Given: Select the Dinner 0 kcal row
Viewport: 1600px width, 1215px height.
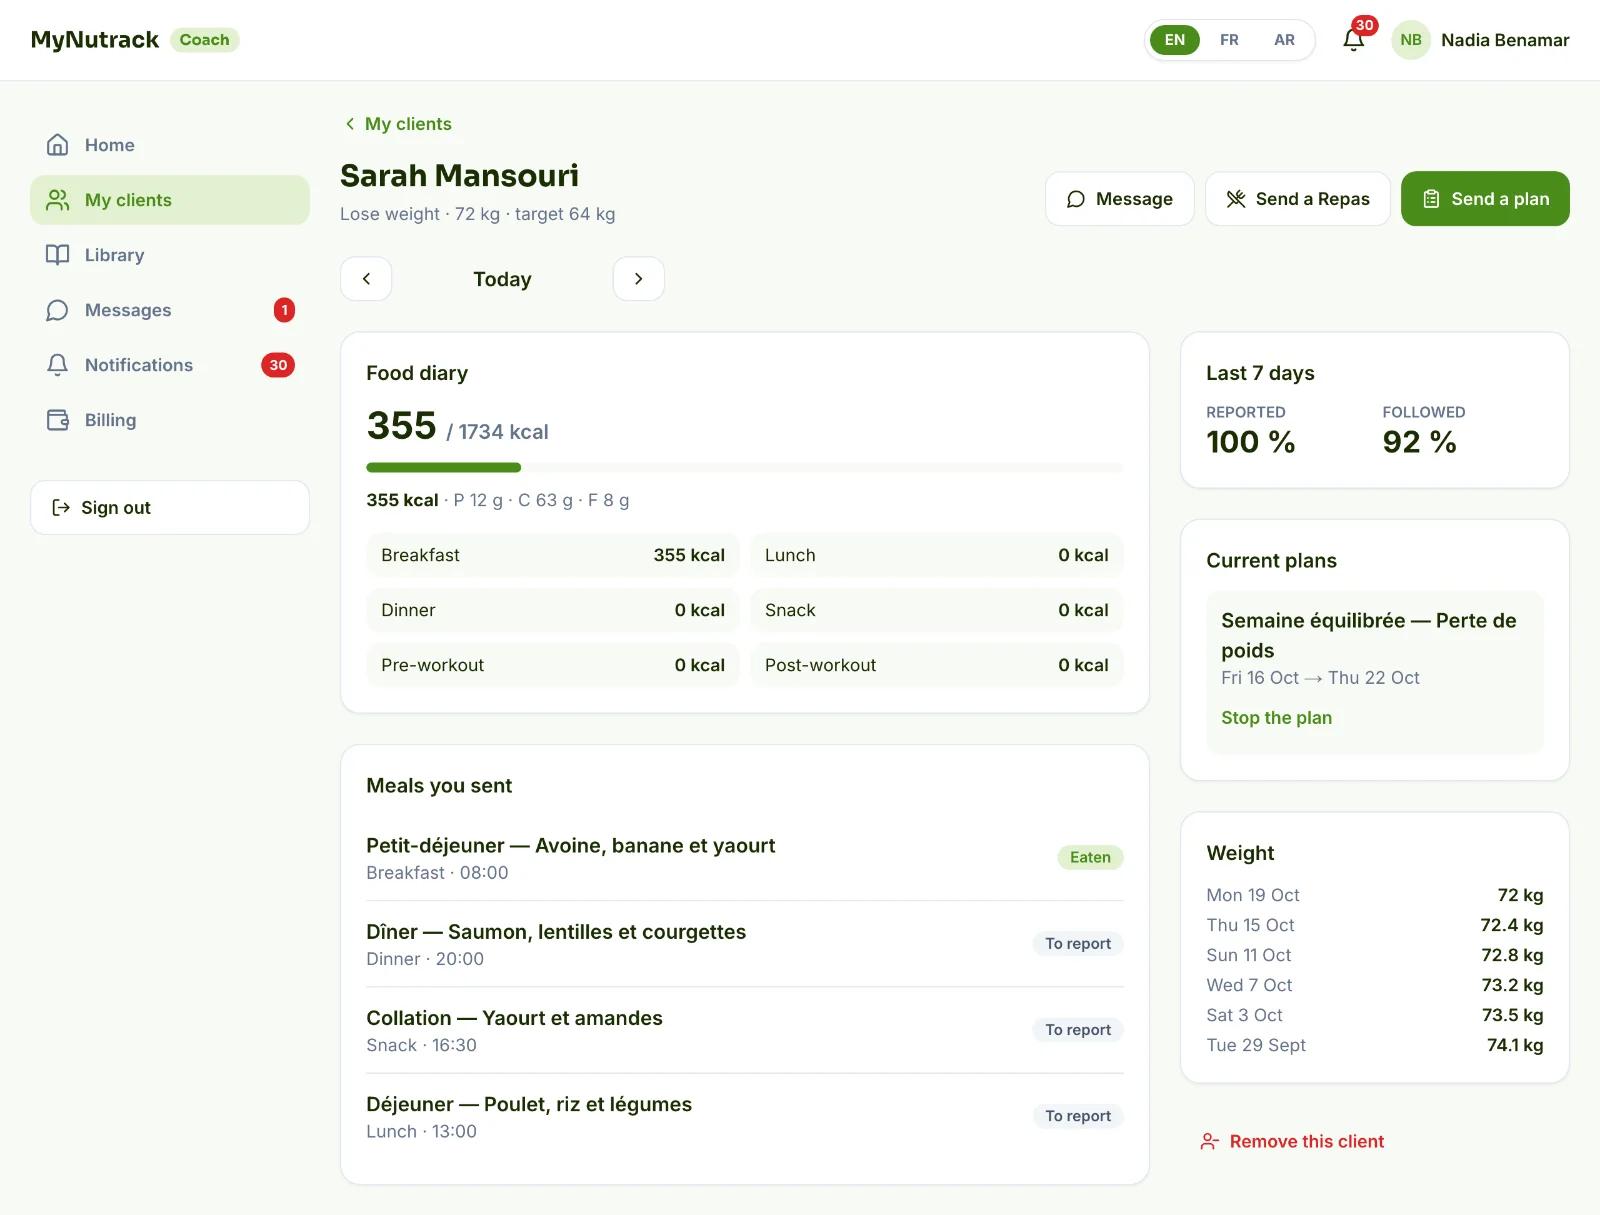Looking at the screenshot, I should [x=553, y=610].
